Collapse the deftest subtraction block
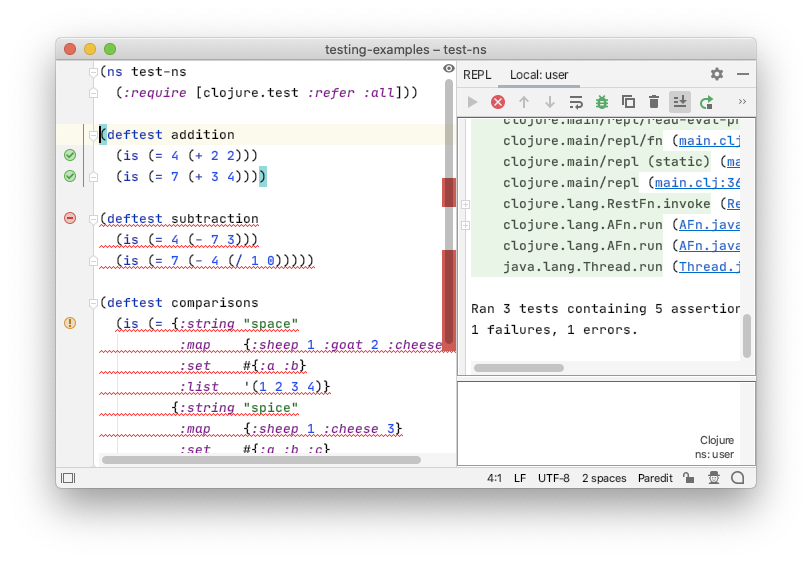 [x=93, y=219]
